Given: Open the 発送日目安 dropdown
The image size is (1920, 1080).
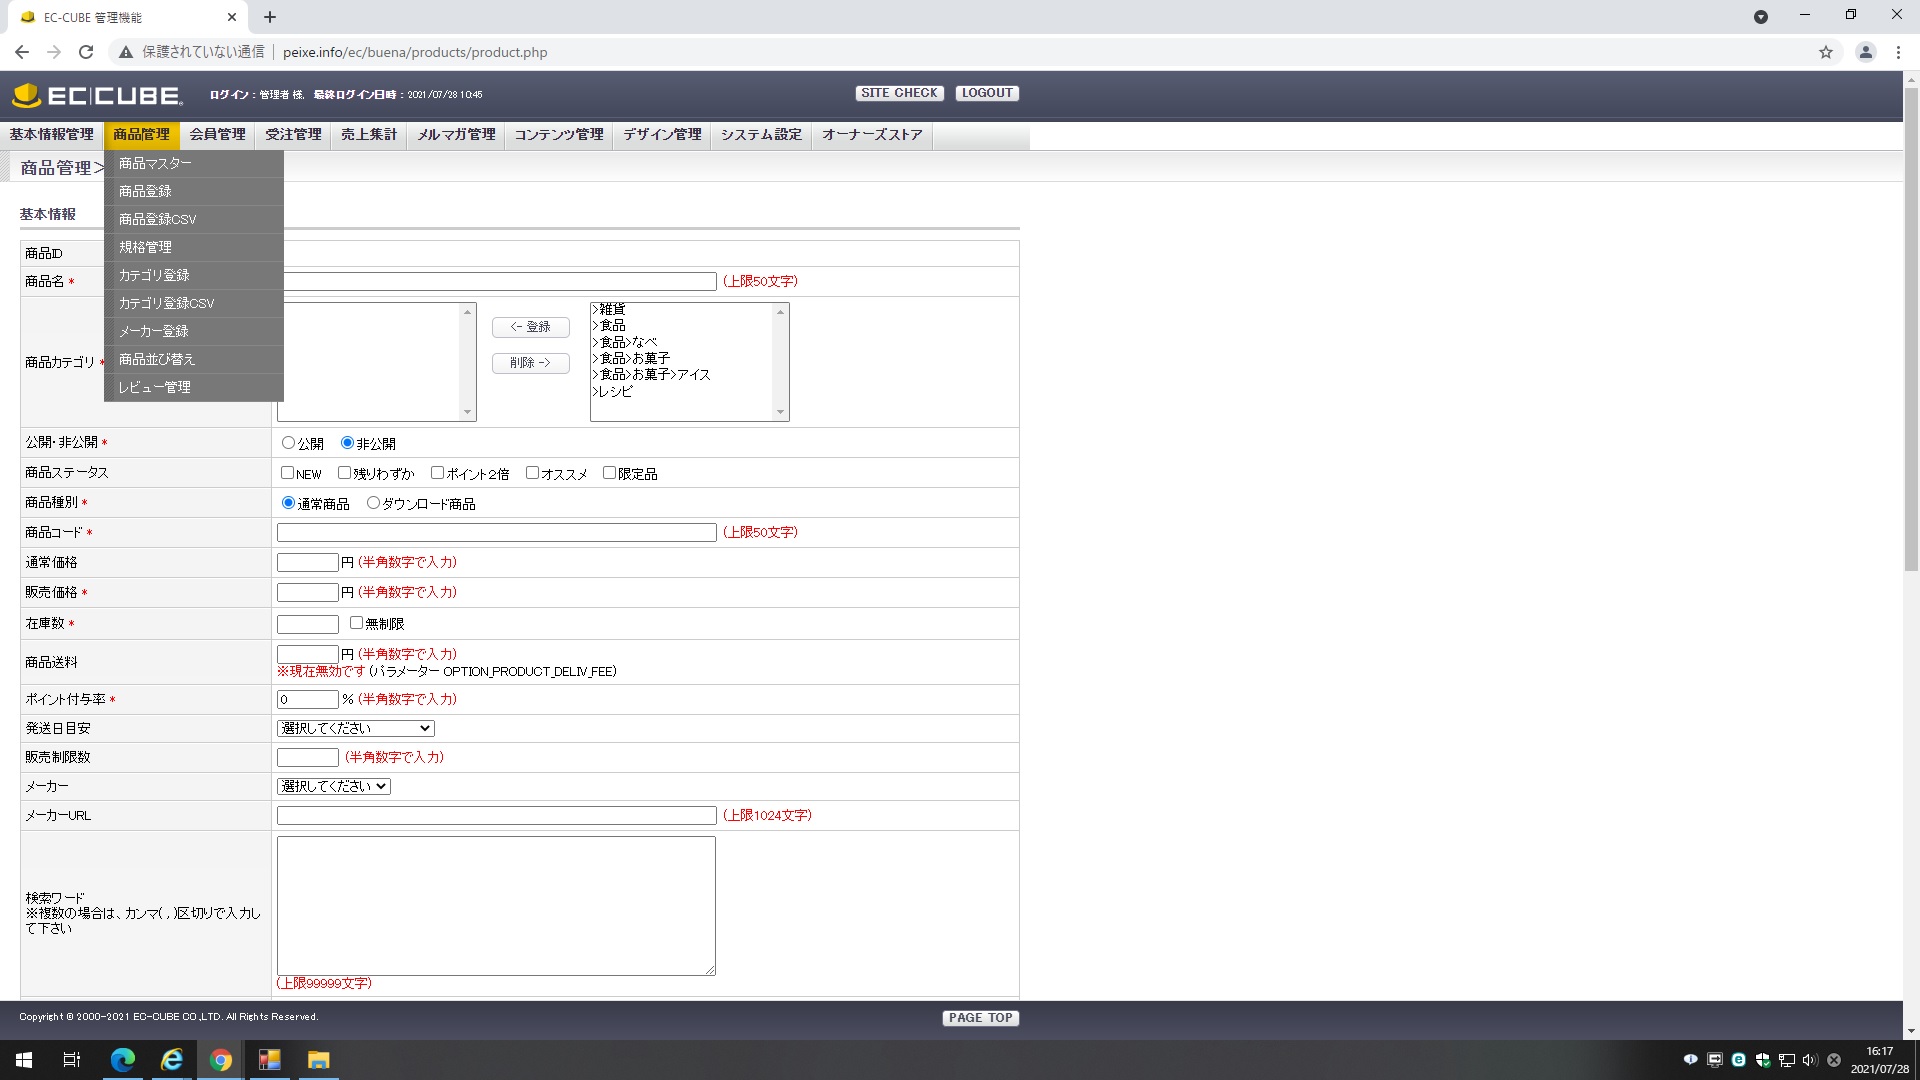Looking at the screenshot, I should pos(355,728).
